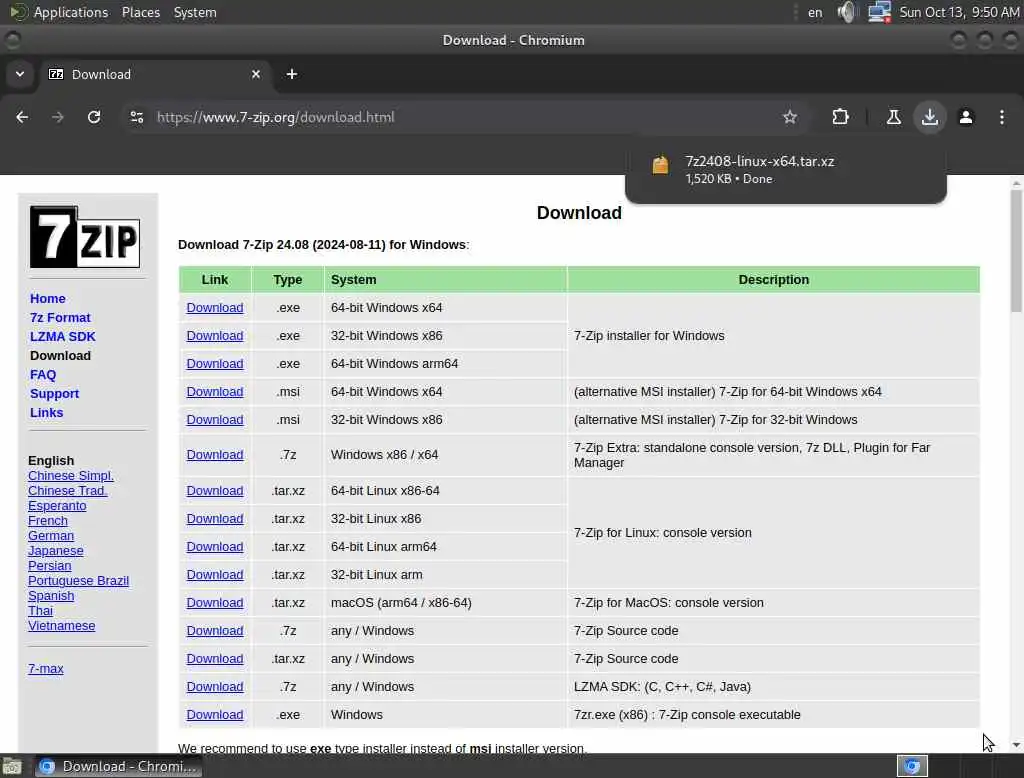The height and width of the screenshot is (778, 1024).
Task: Toggle the Downloads toolbar icon
Action: point(929,118)
